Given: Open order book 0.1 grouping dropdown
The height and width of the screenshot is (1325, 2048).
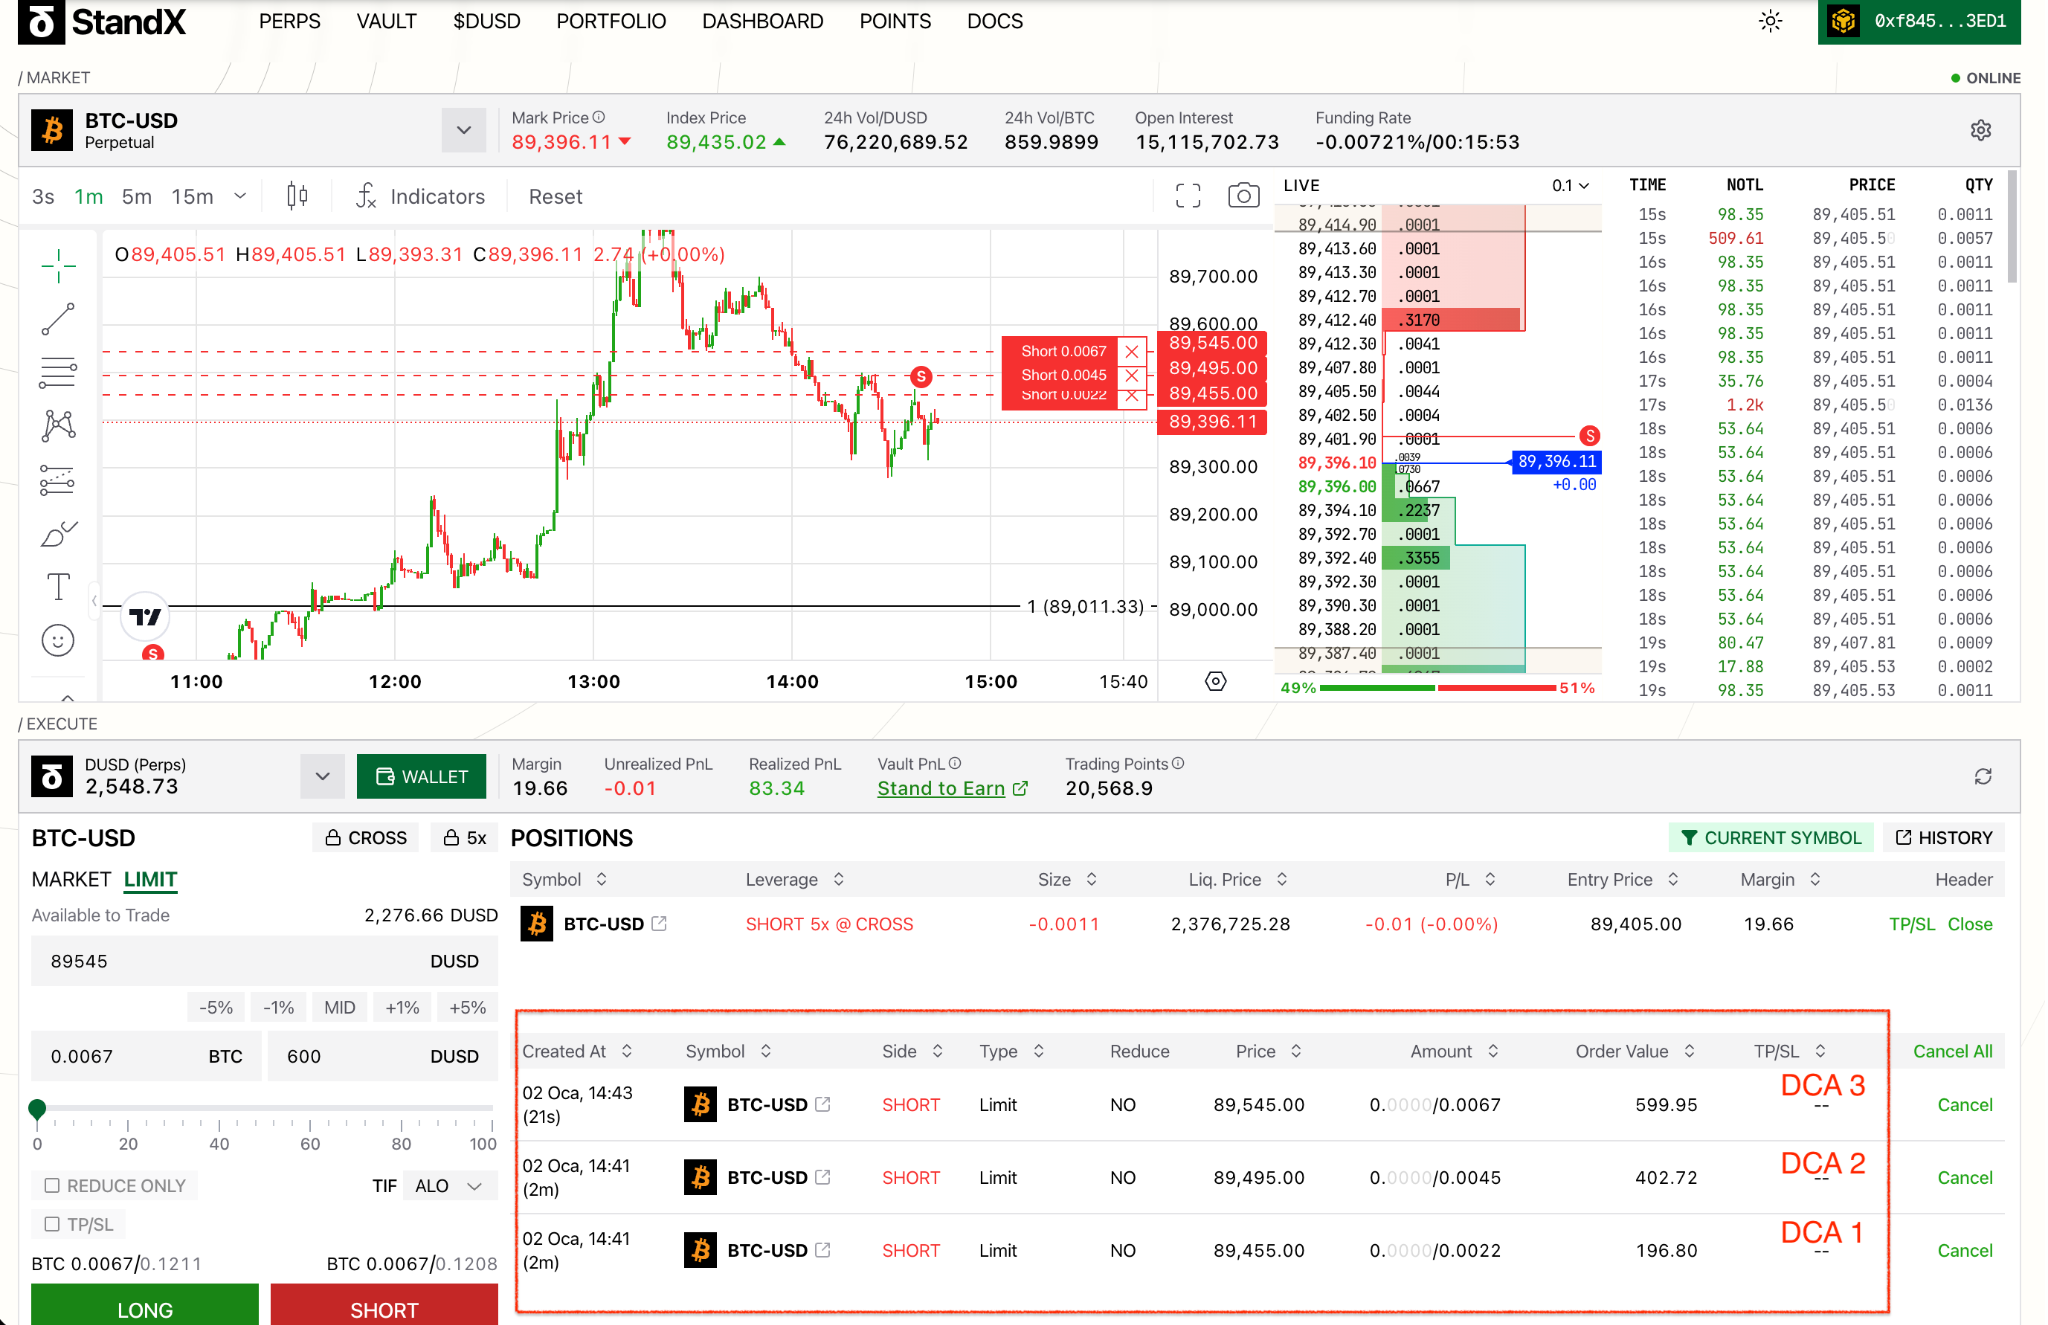Looking at the screenshot, I should coord(1570,186).
